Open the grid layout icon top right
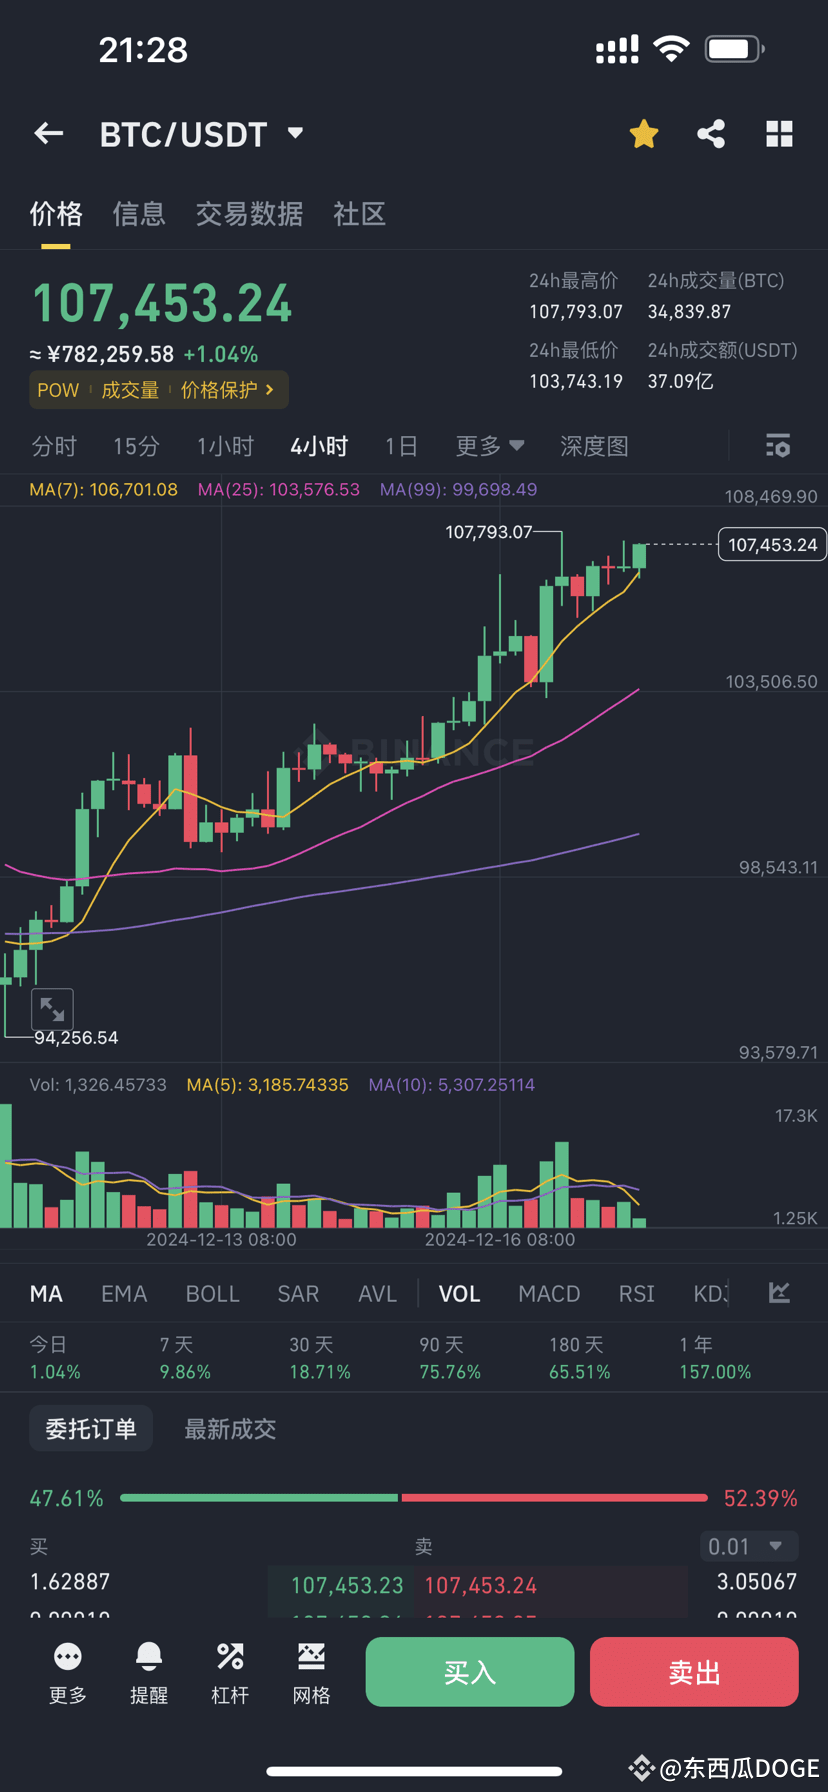The height and width of the screenshot is (1792, 828). tap(779, 133)
